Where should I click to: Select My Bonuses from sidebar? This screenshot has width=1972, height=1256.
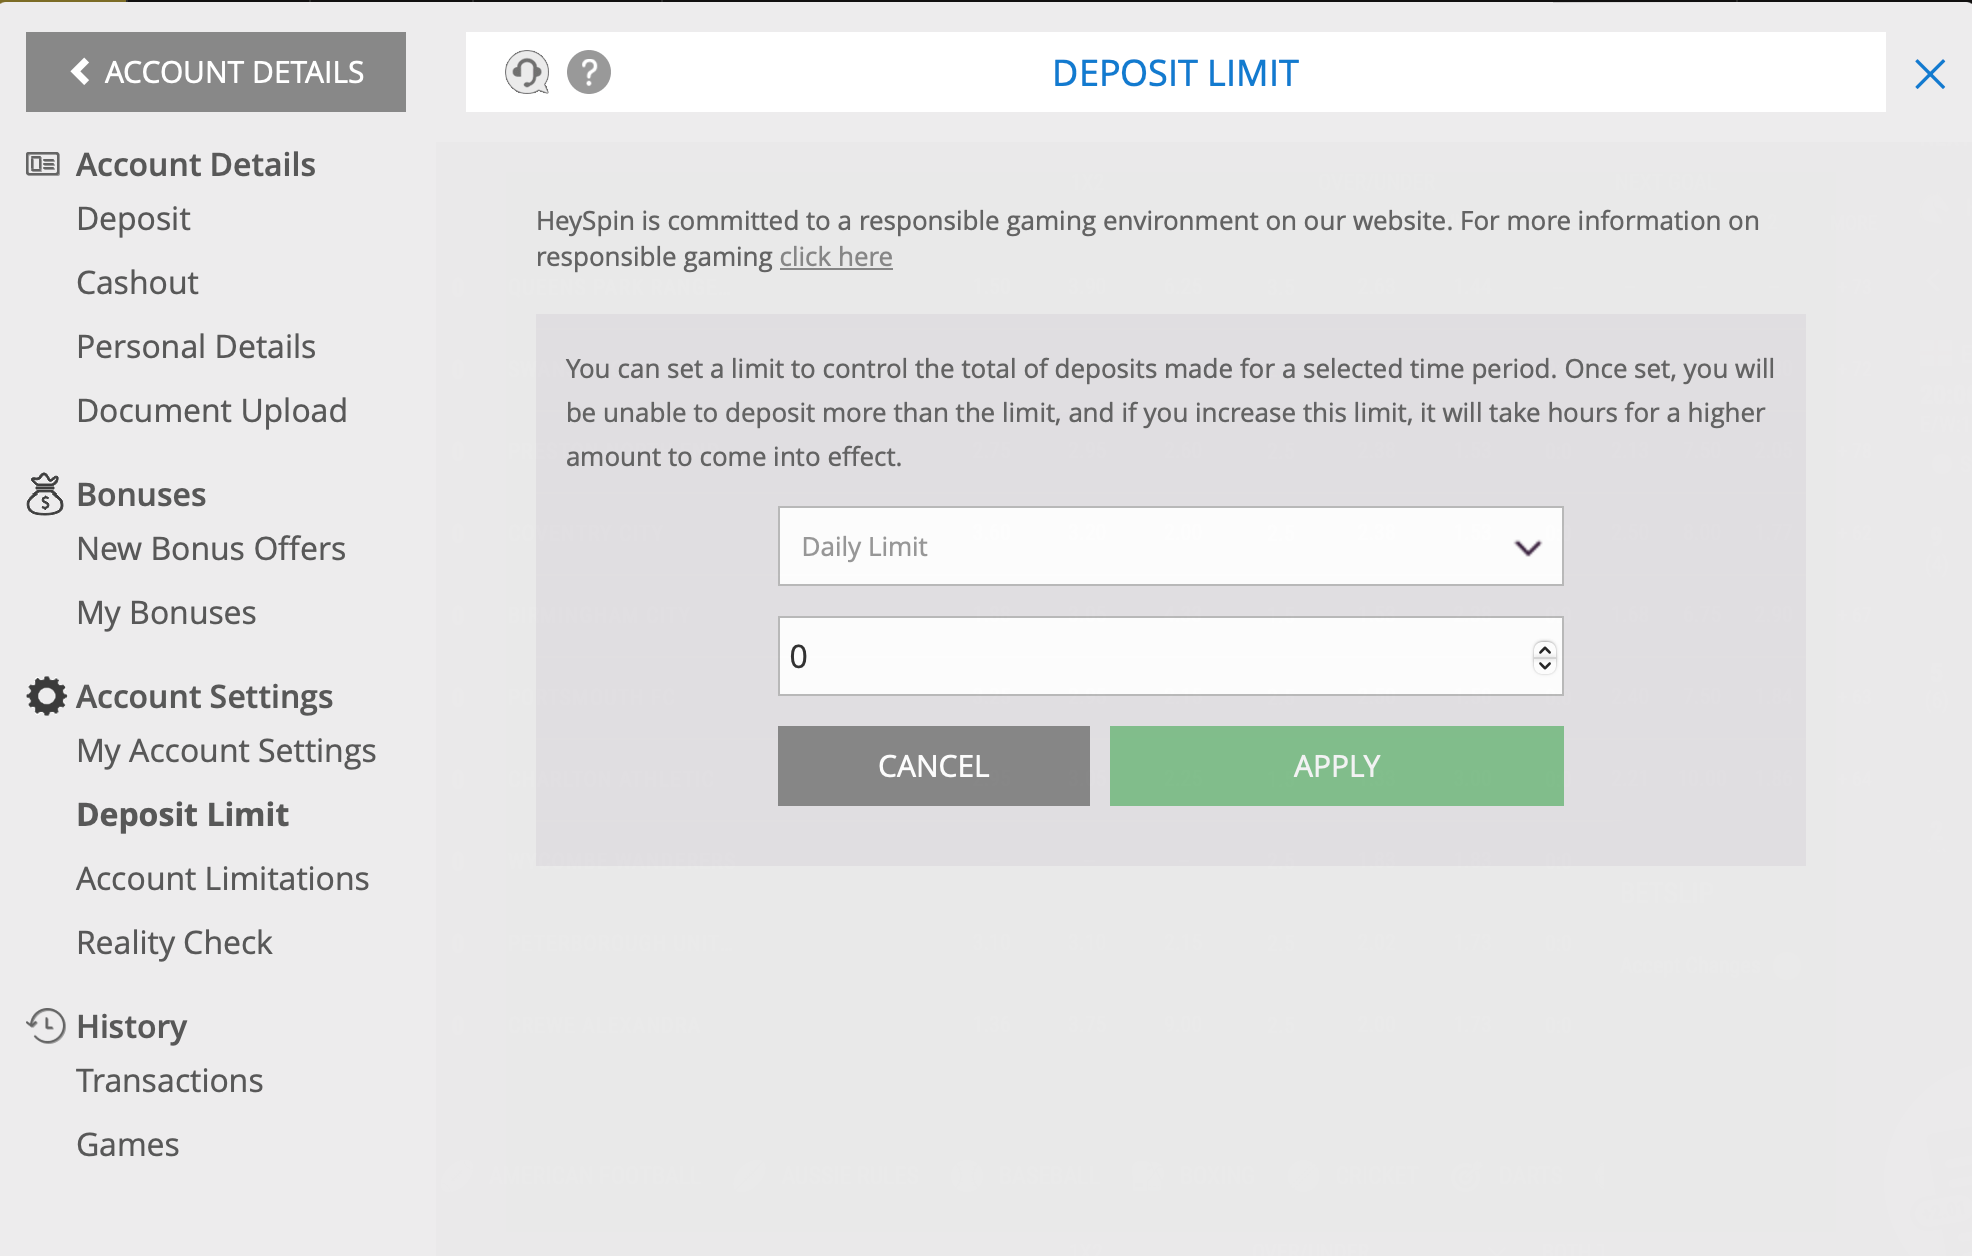coord(167,611)
